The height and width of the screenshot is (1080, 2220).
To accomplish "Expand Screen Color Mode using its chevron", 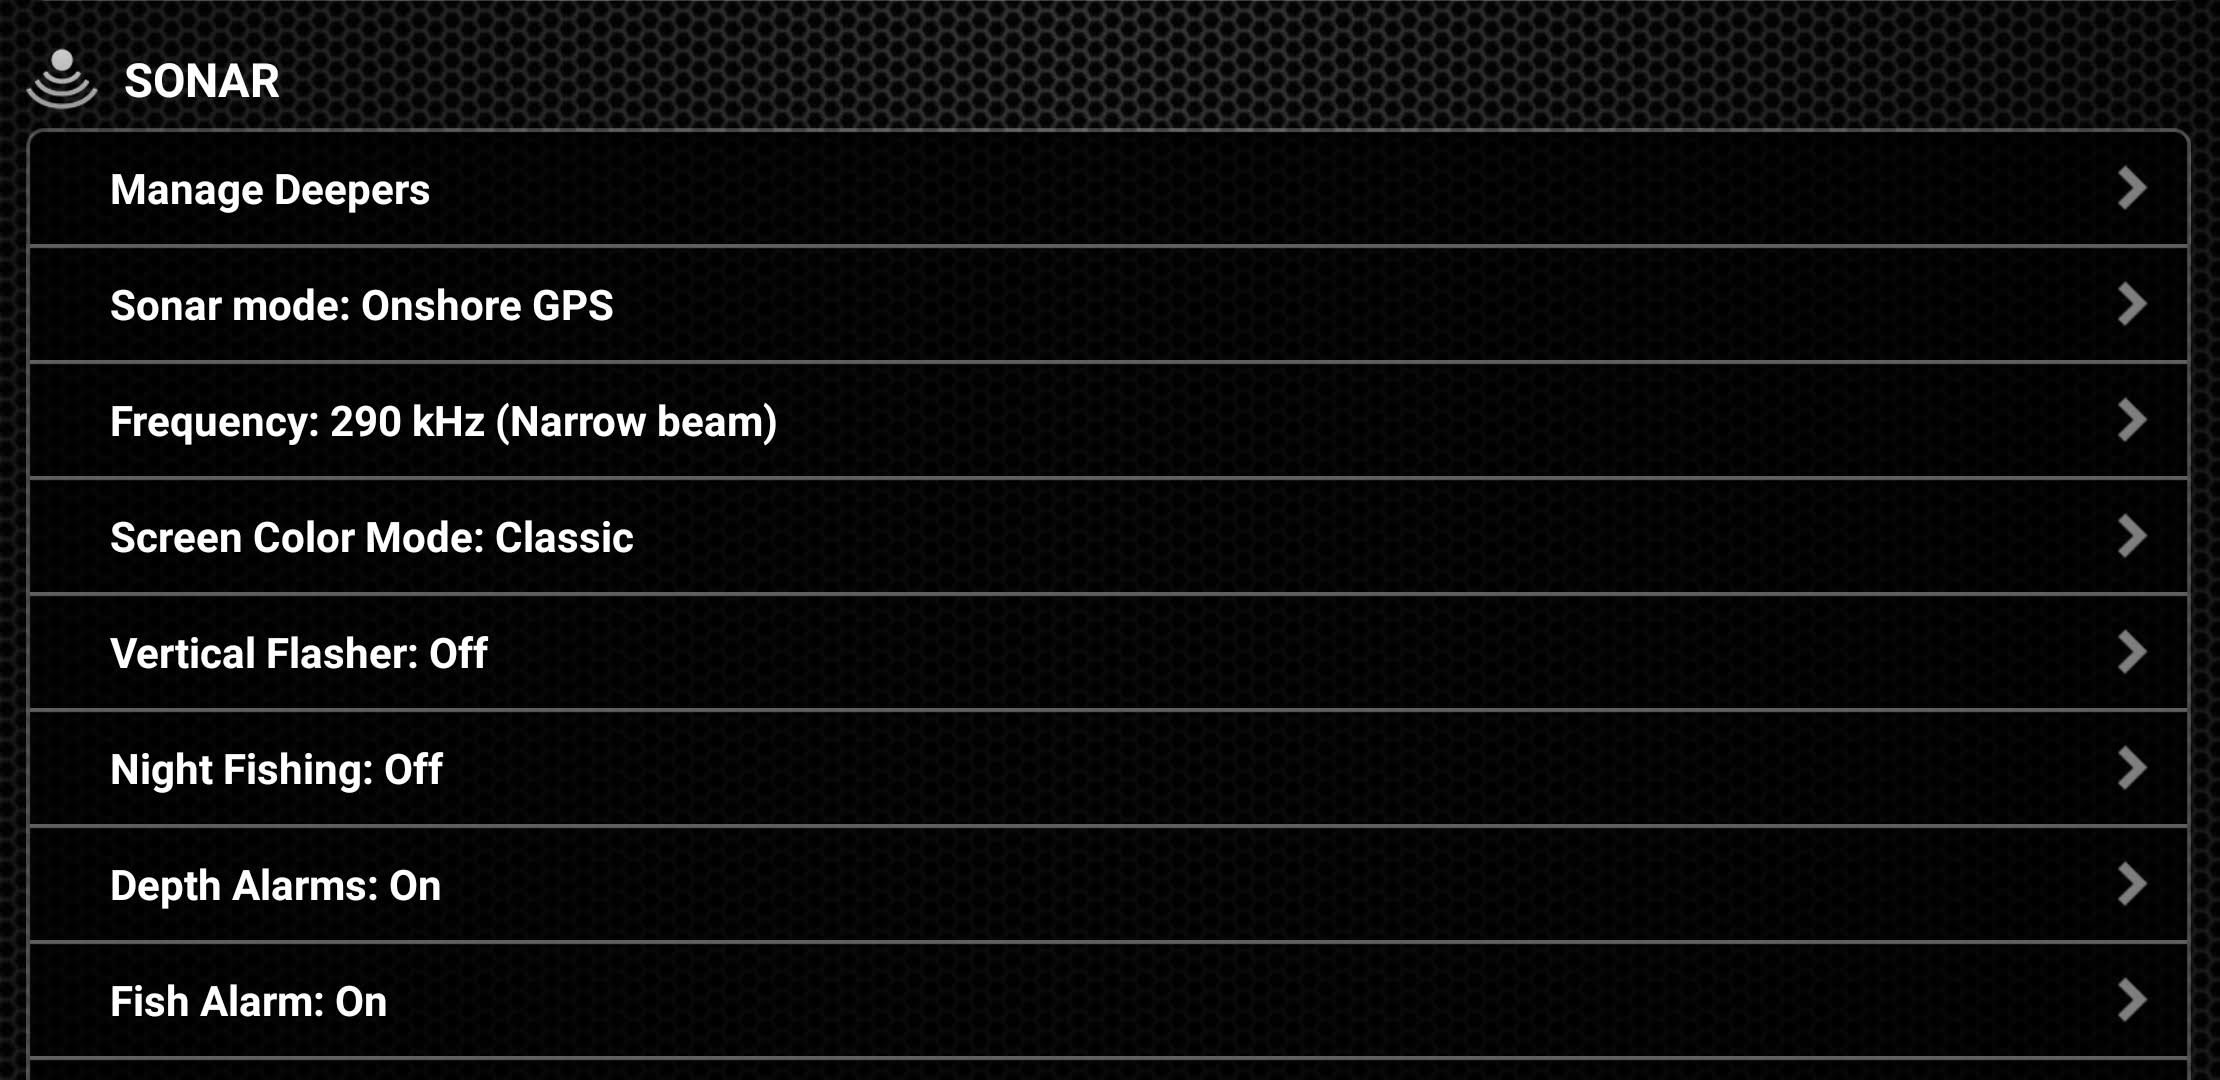I will pos(2131,536).
